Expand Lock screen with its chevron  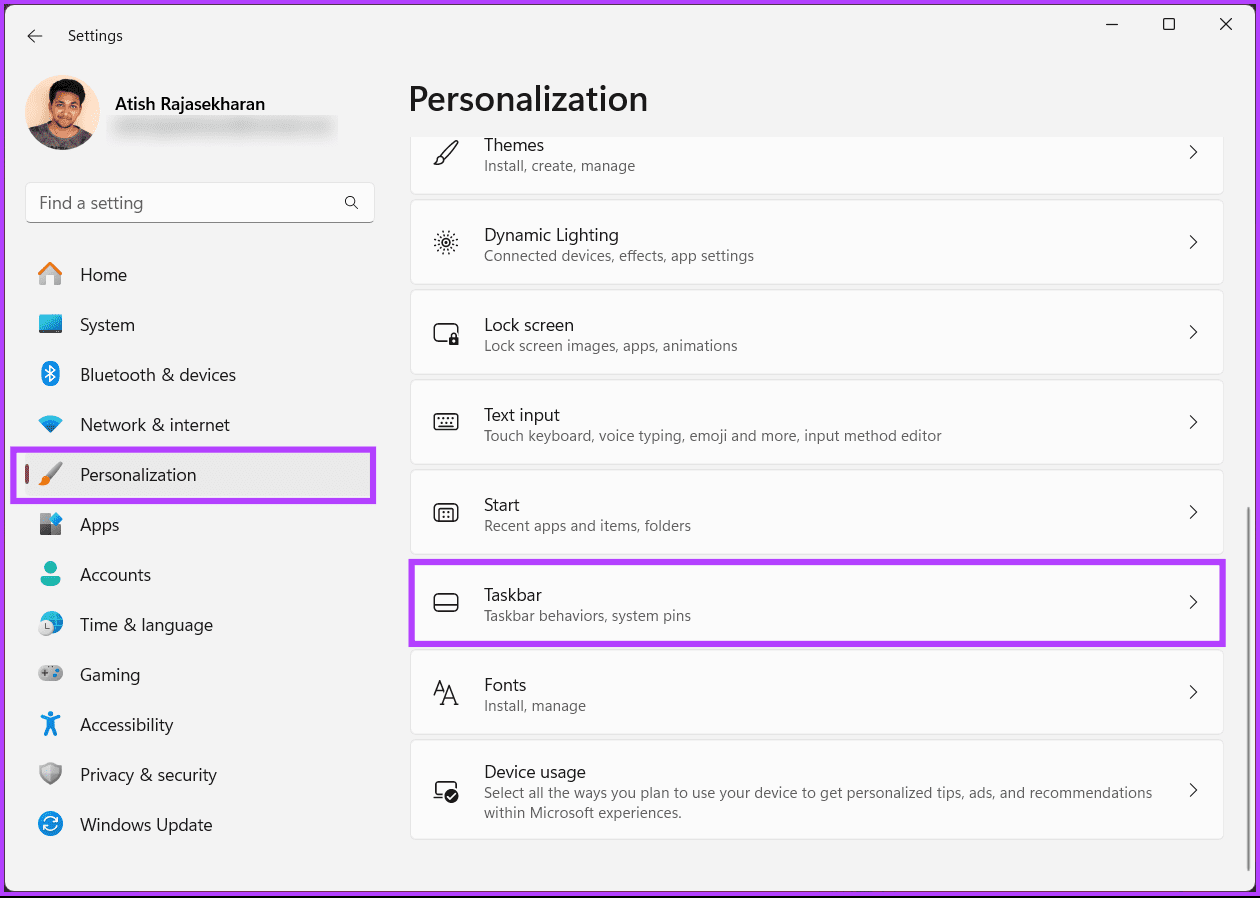click(x=1193, y=332)
